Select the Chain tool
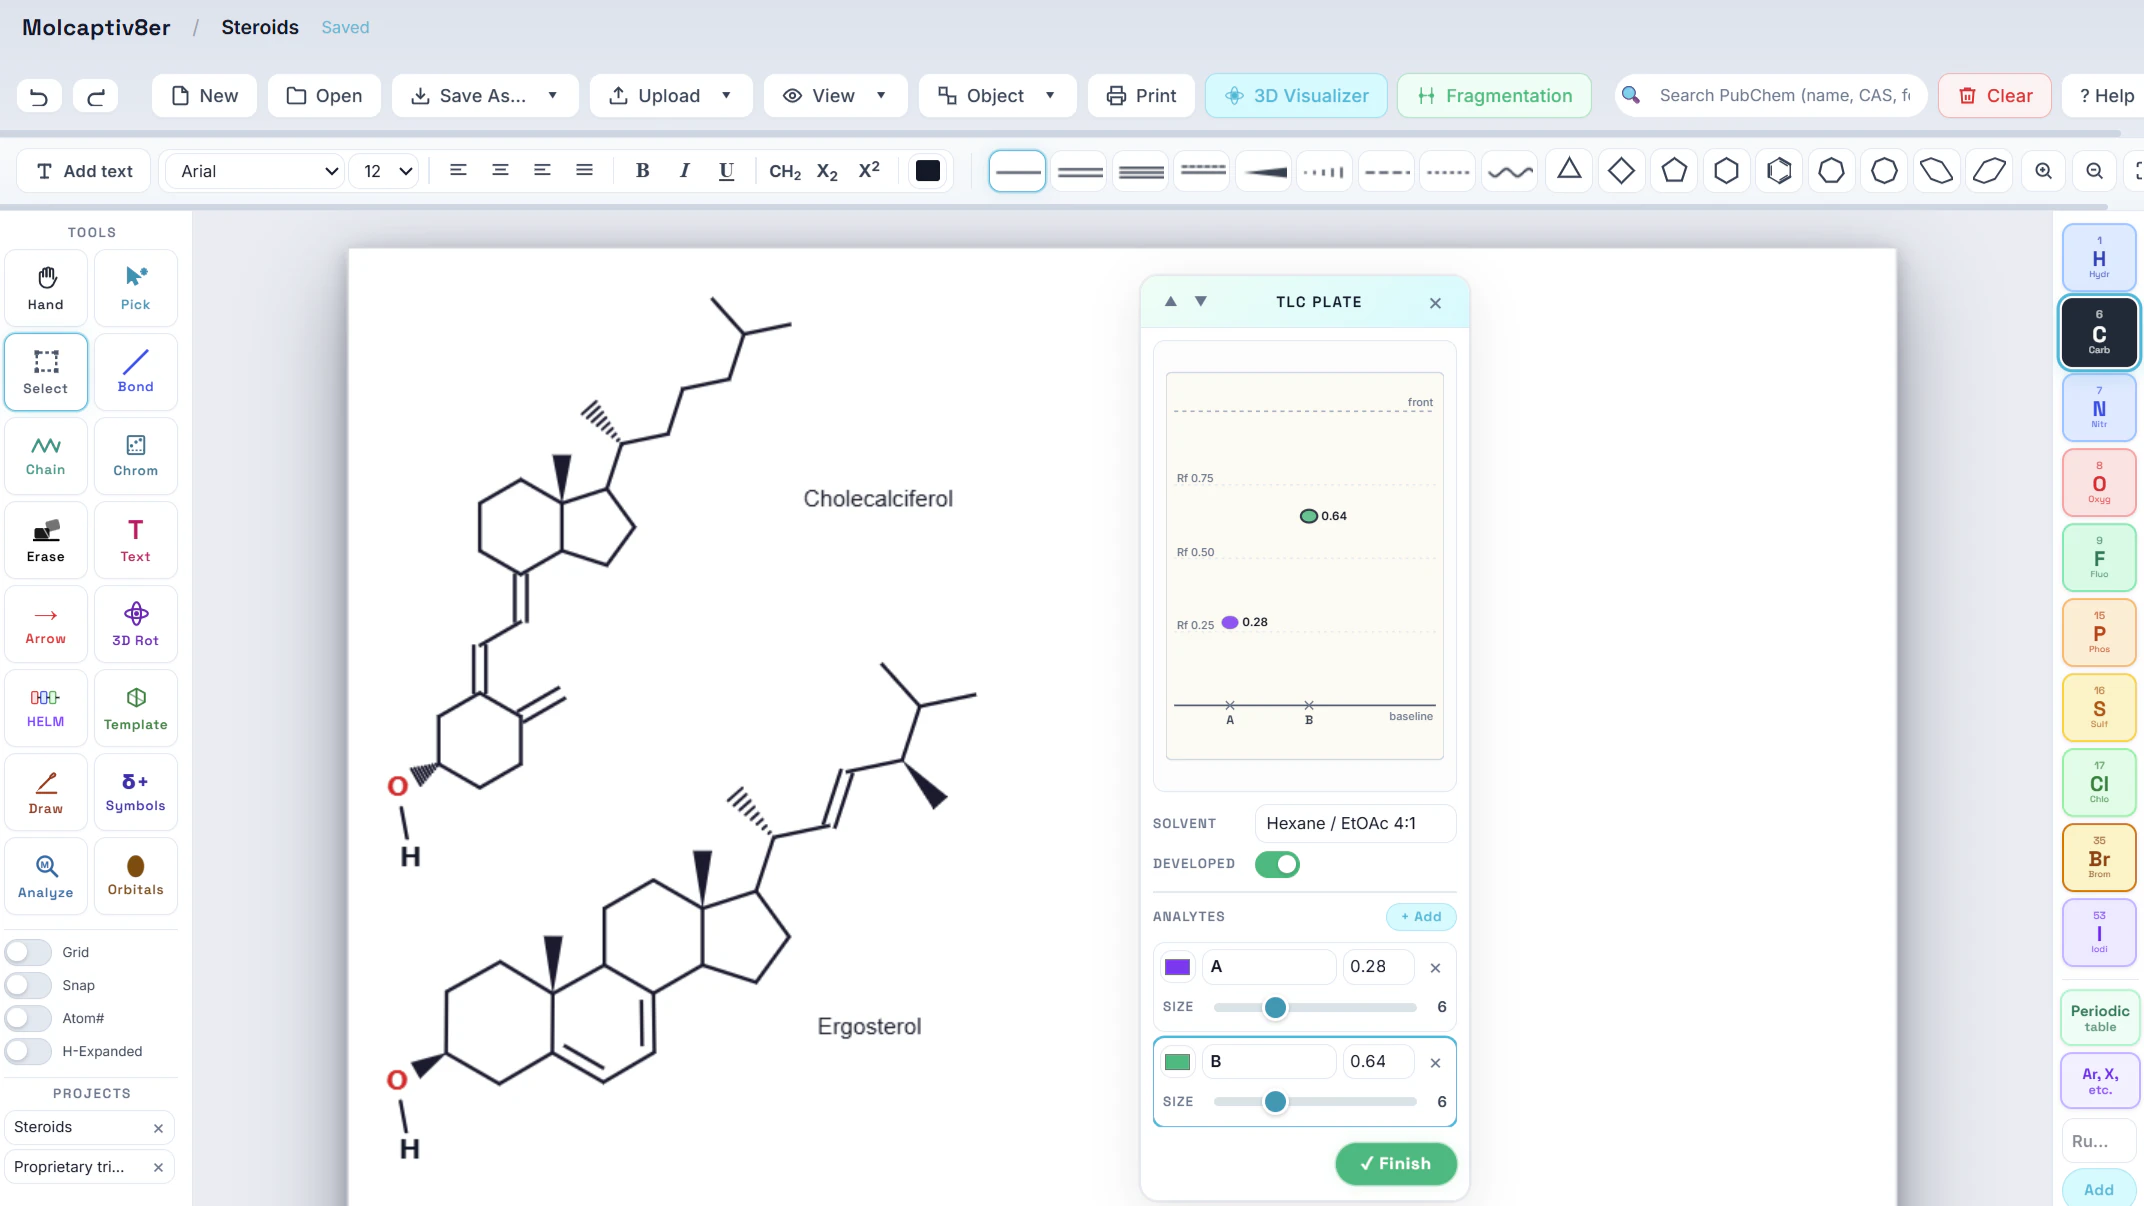 46,456
